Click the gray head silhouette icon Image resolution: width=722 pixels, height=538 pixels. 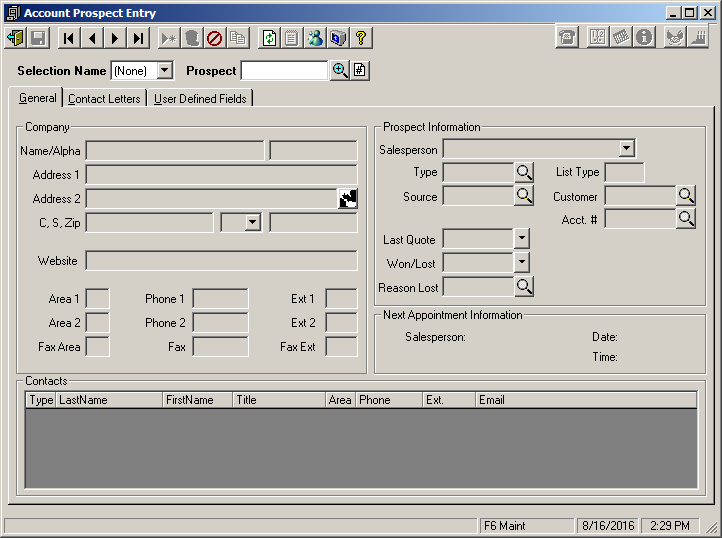192,38
